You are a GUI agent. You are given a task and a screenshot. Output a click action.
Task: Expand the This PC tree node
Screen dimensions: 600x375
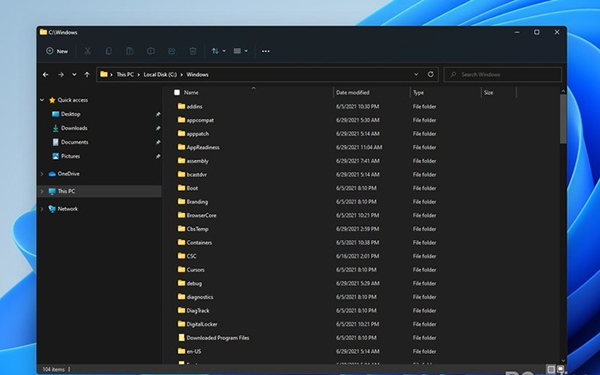[x=42, y=191]
